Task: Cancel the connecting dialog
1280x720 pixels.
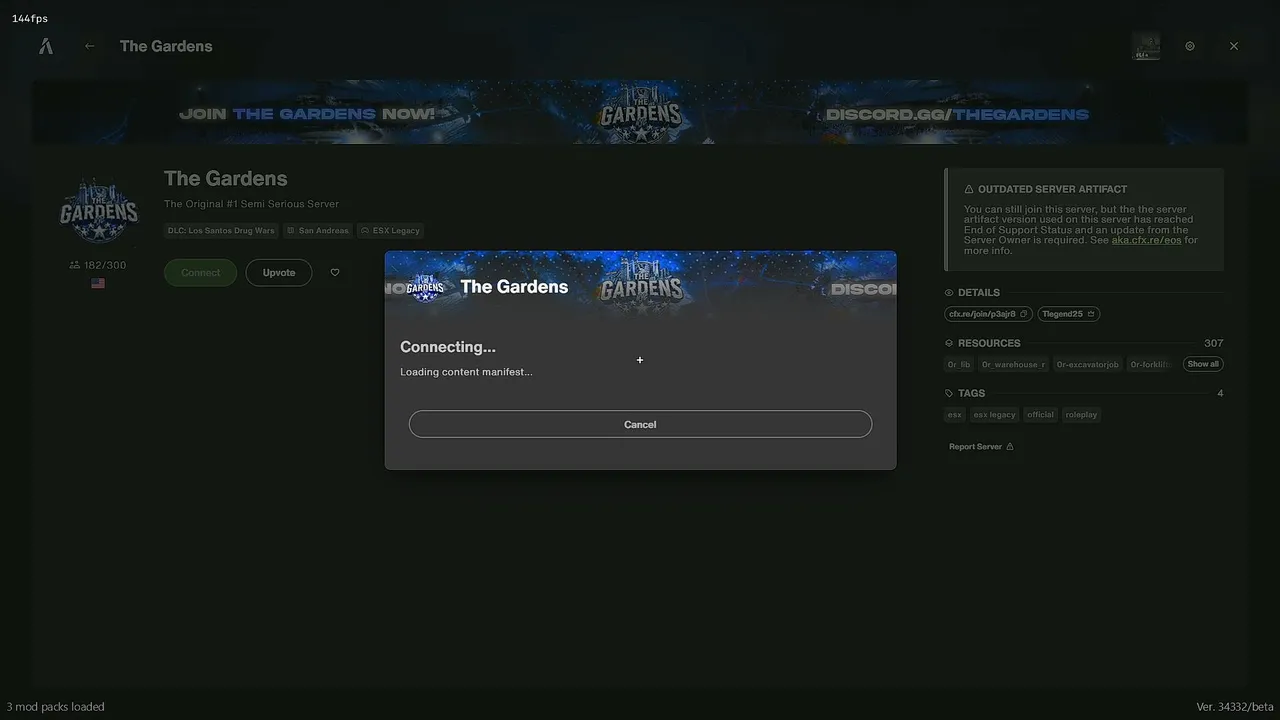Action: tap(640, 424)
